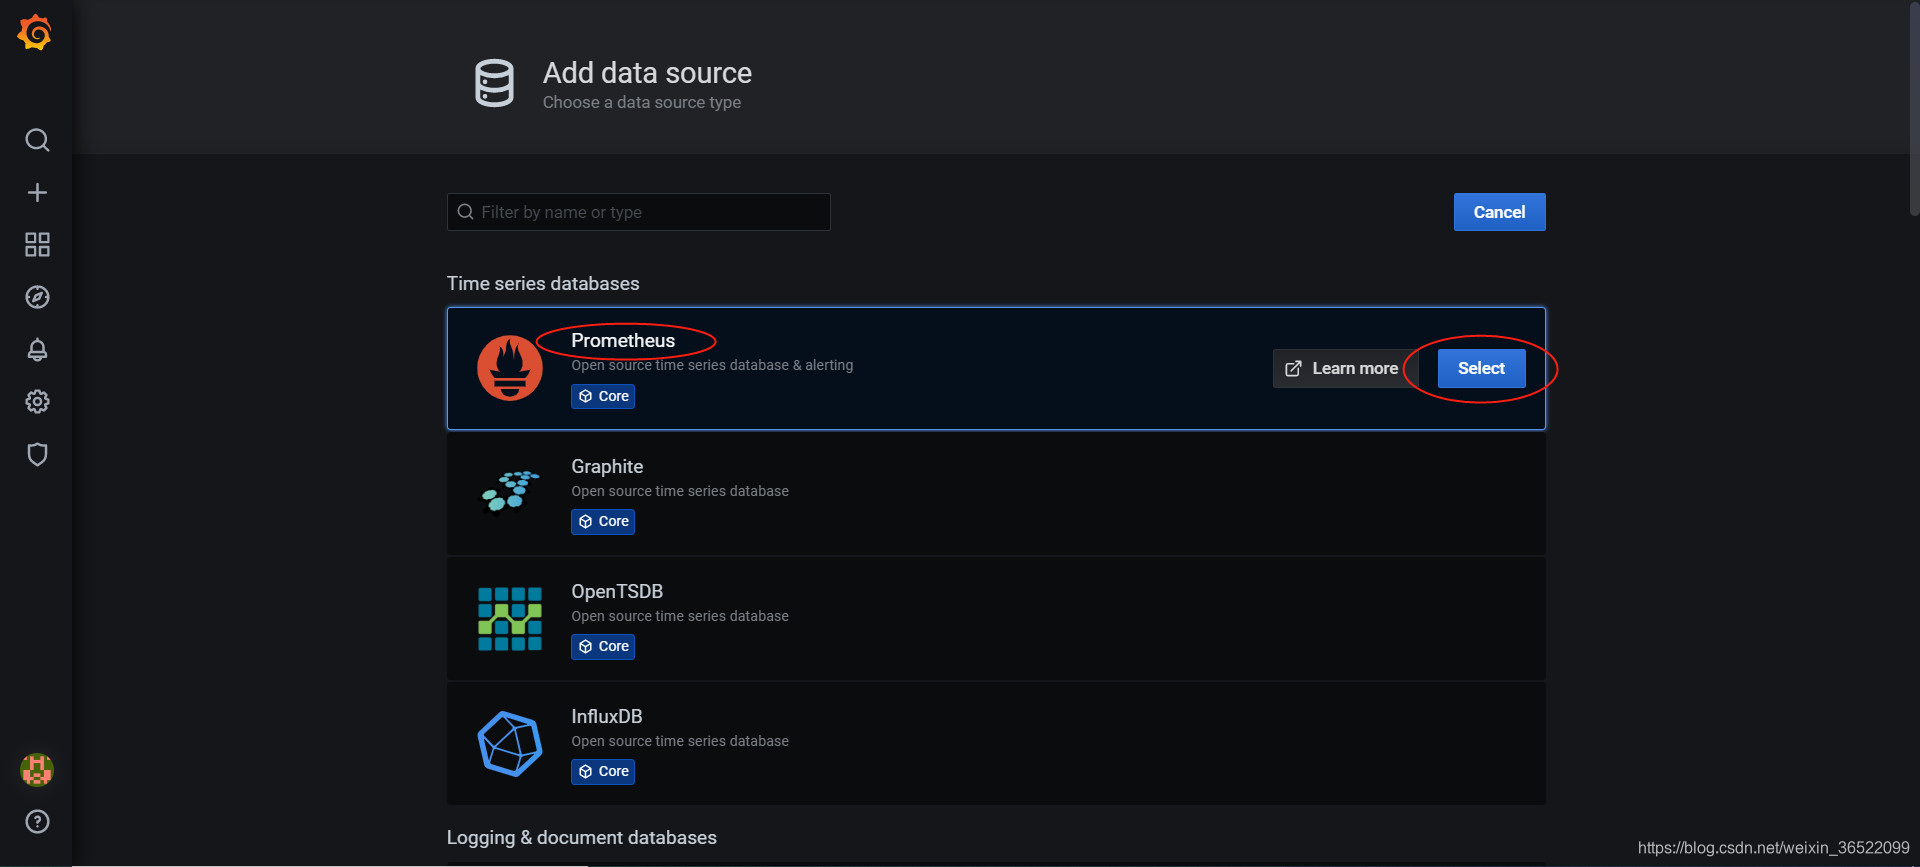Click description text under InfluxDB
The width and height of the screenshot is (1920, 867).
(680, 741)
